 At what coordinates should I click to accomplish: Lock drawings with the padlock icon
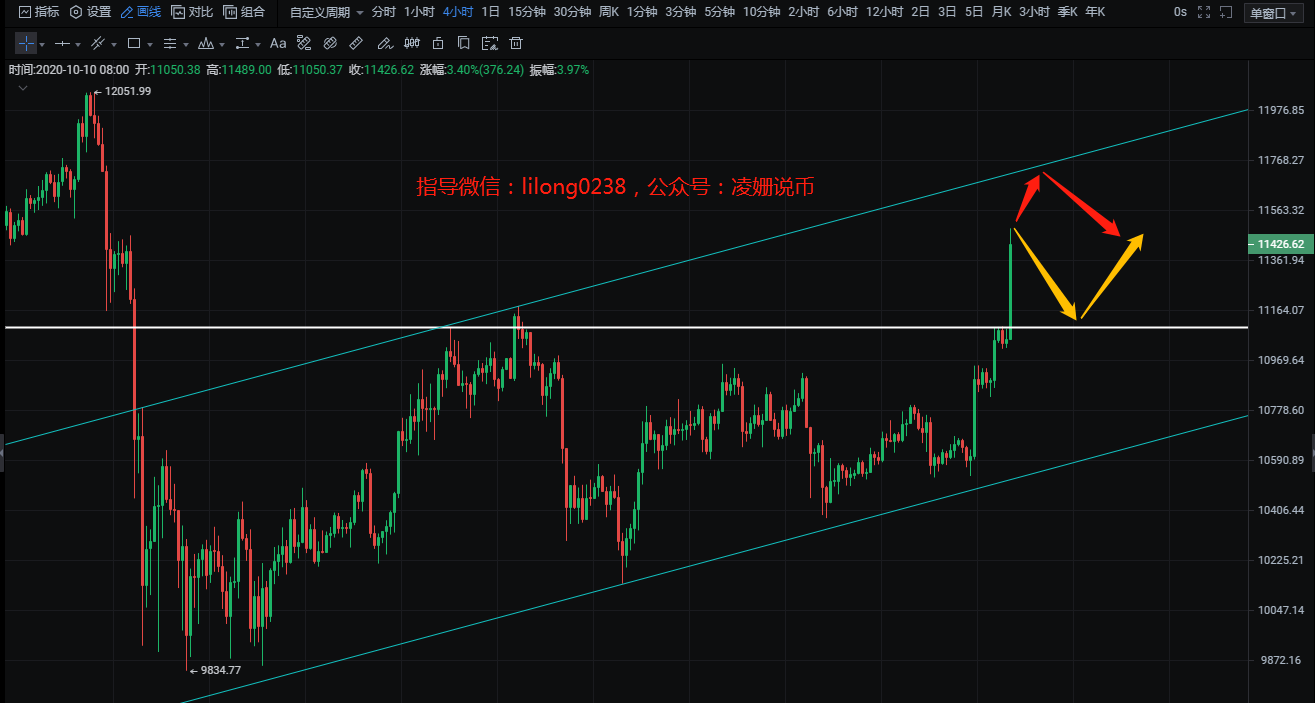point(437,44)
